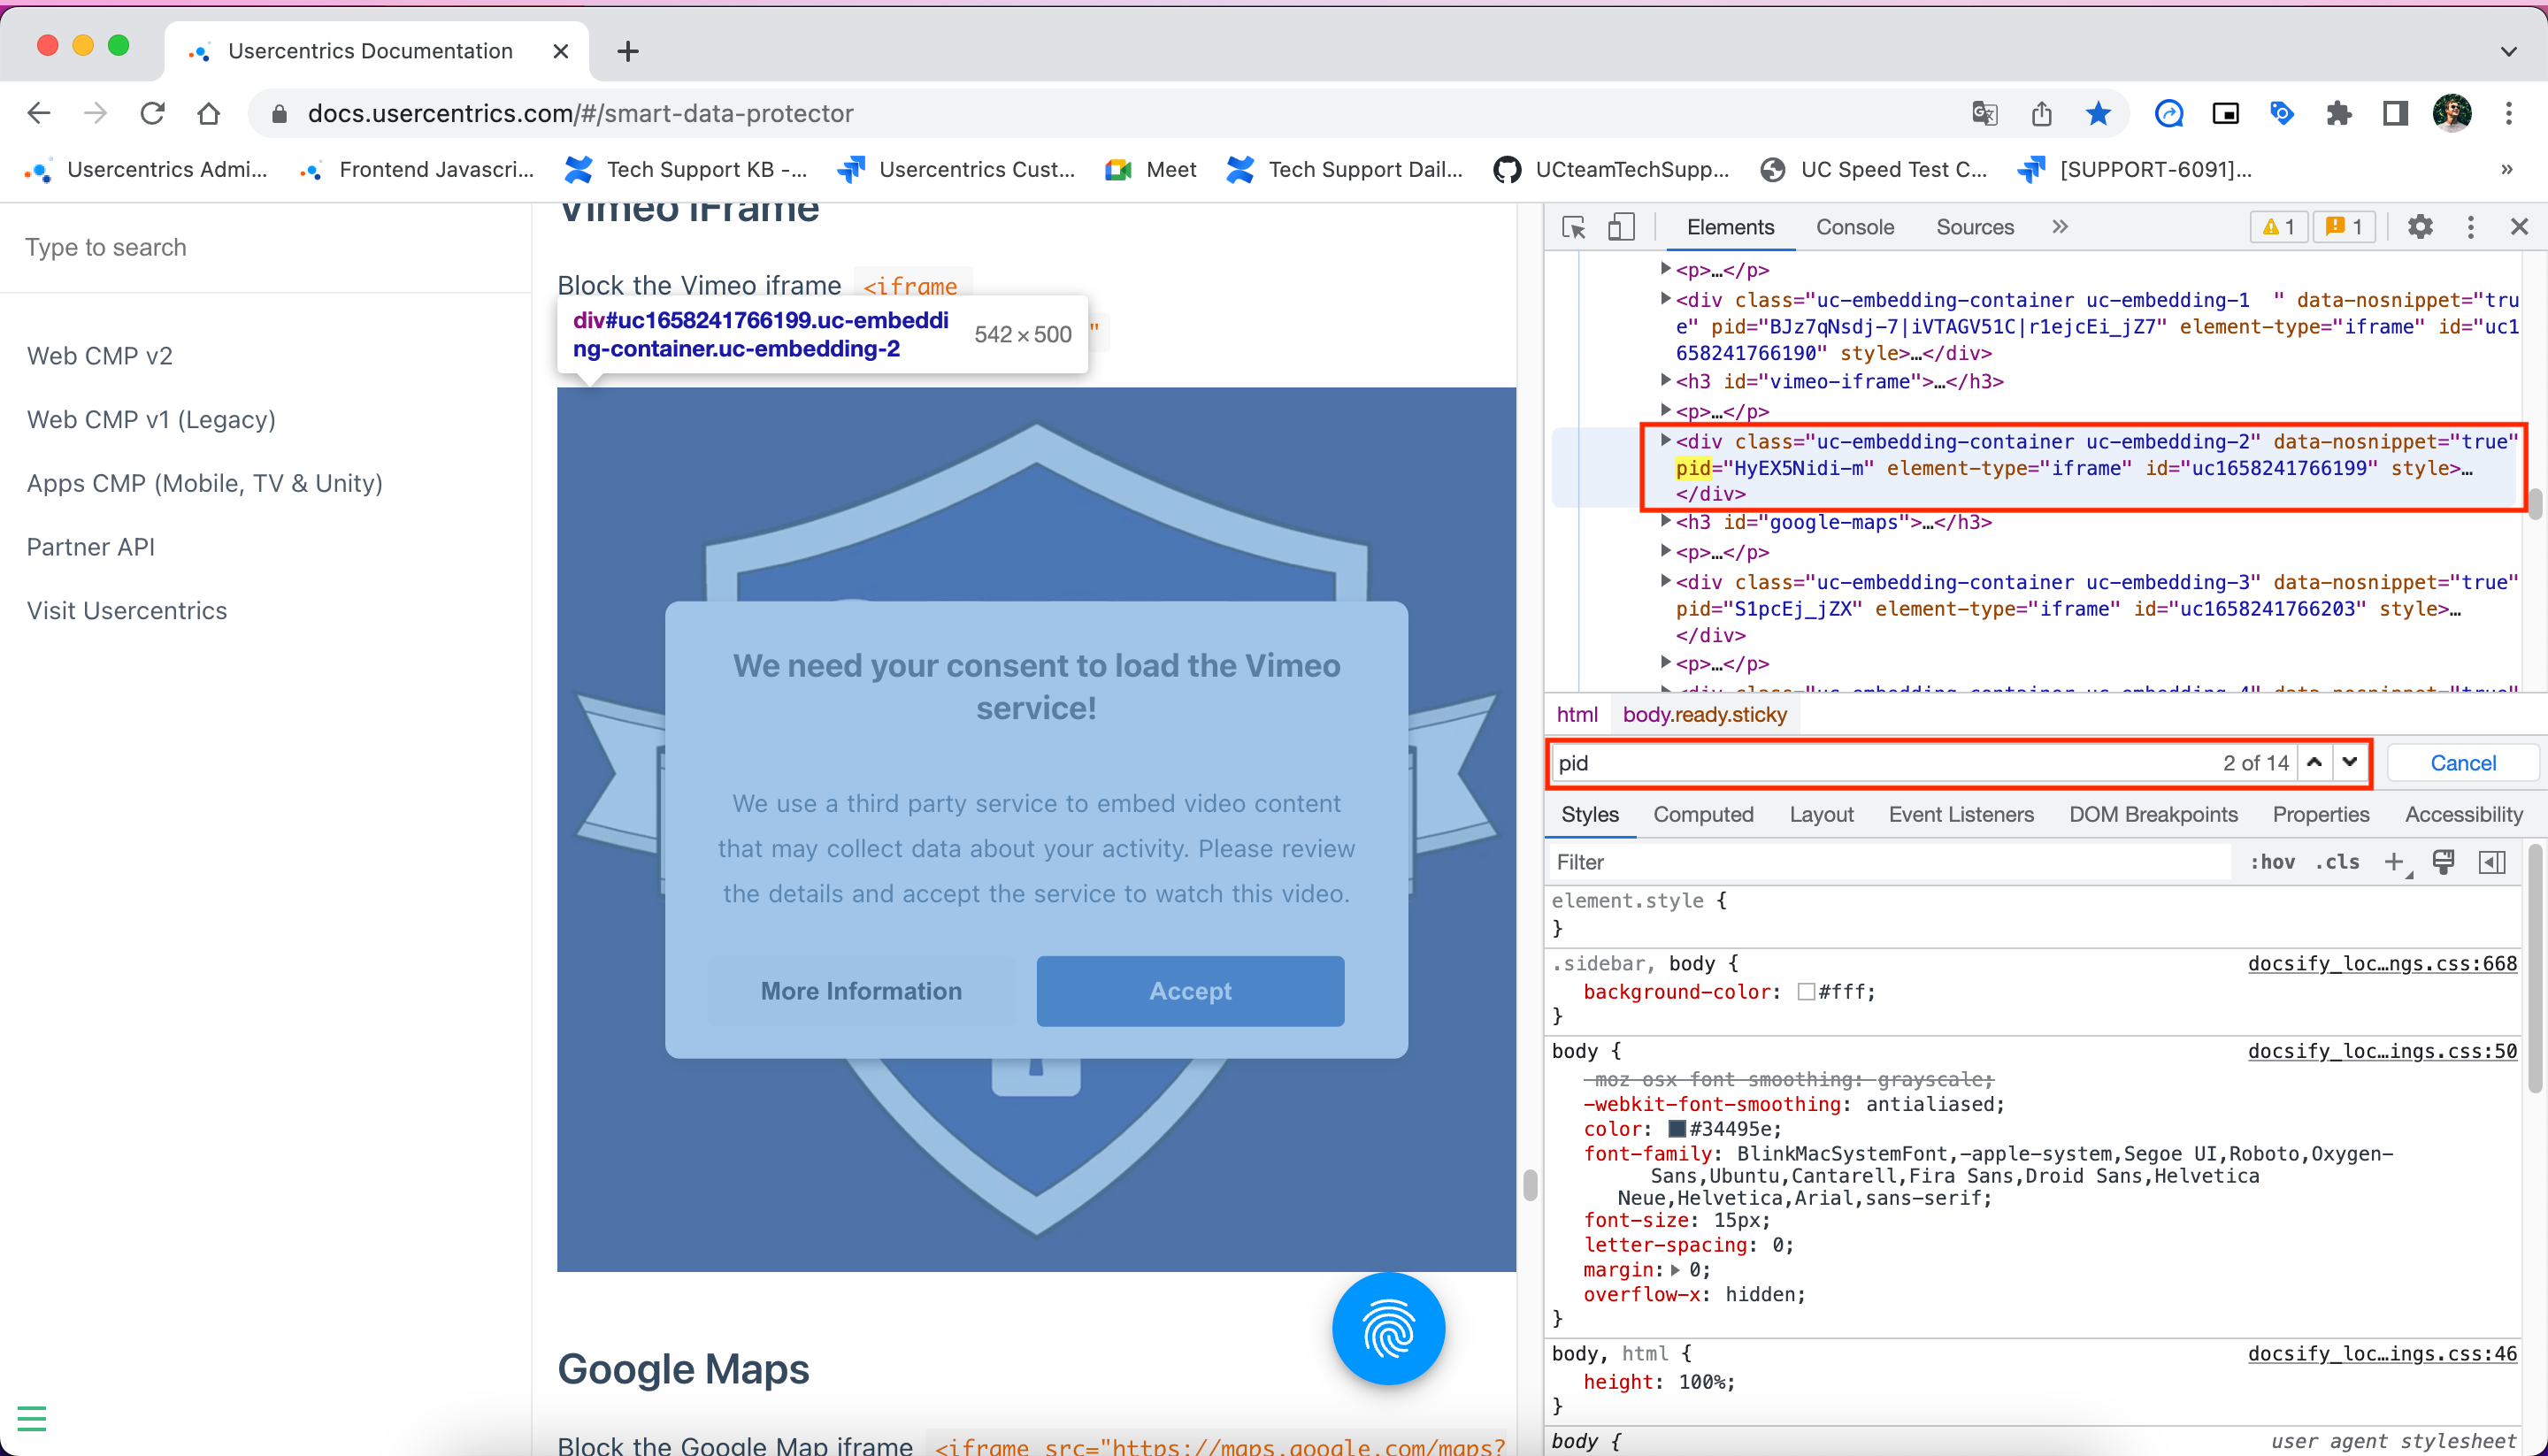Select html in the breadcrumb
This screenshot has width=2548, height=1456.
tap(1577, 715)
